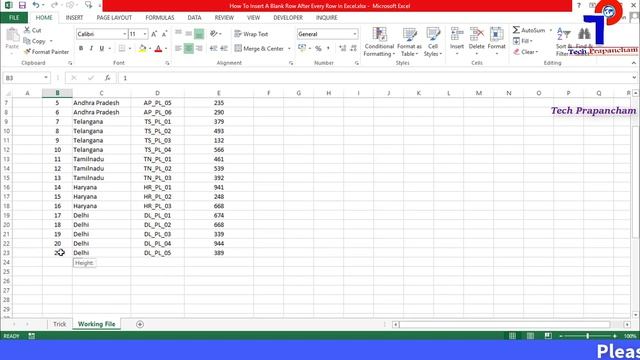Decrease decimal places

(353, 49)
